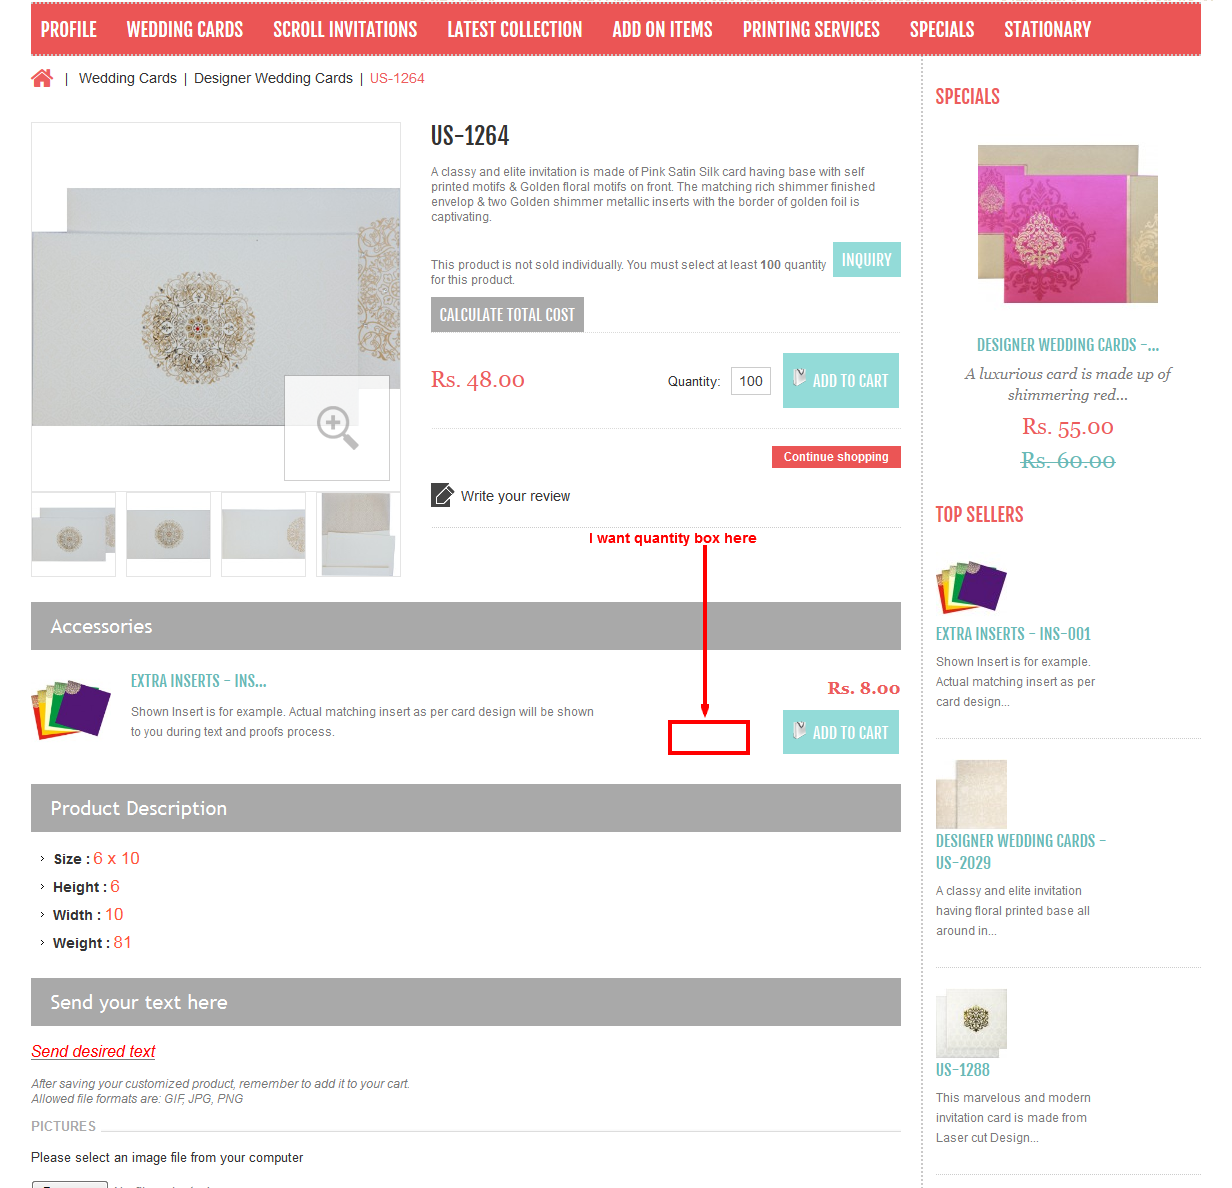Viewport: 1232px width, 1188px height.
Task: Click Continue shopping button
Action: click(x=836, y=457)
